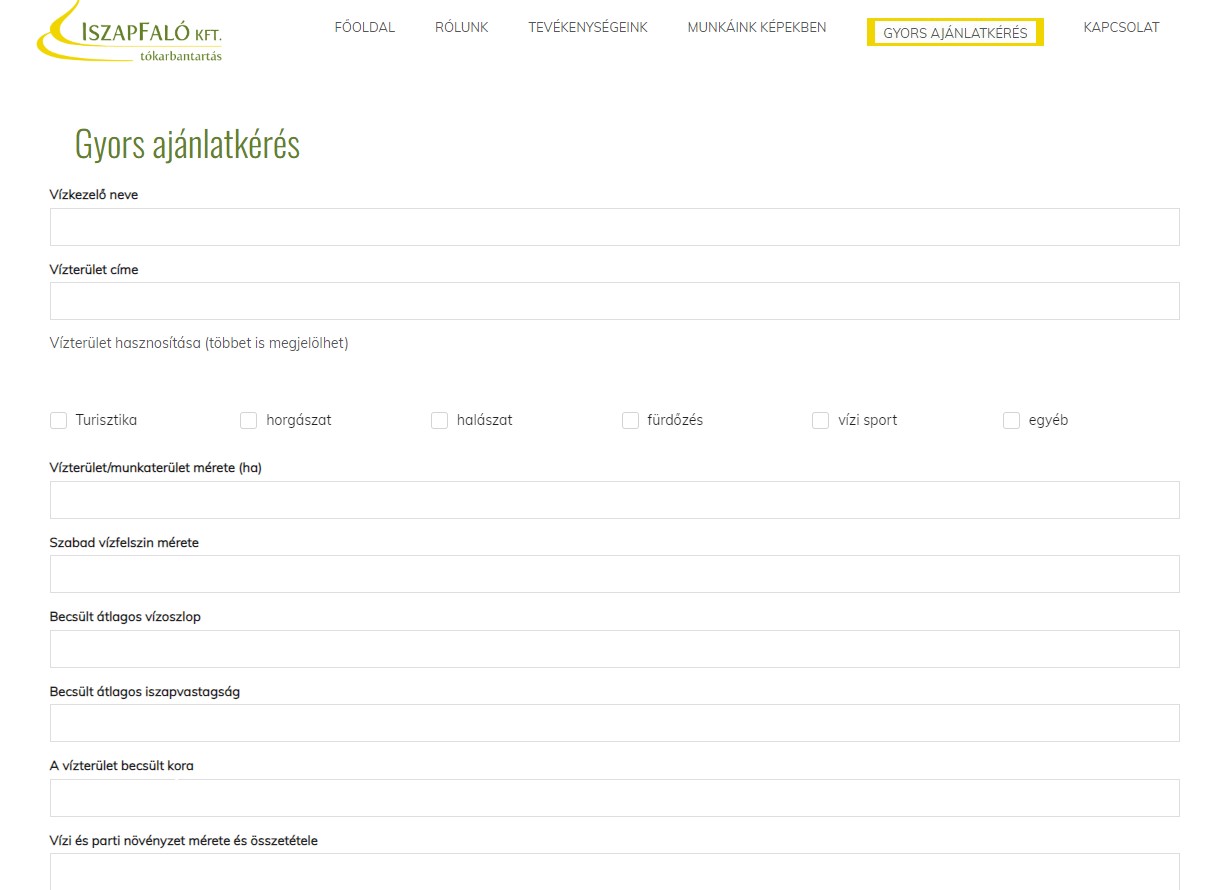The width and height of the screenshot is (1221, 890).
Task: Focus the Vízi és parti növényzet field
Action: [615, 872]
